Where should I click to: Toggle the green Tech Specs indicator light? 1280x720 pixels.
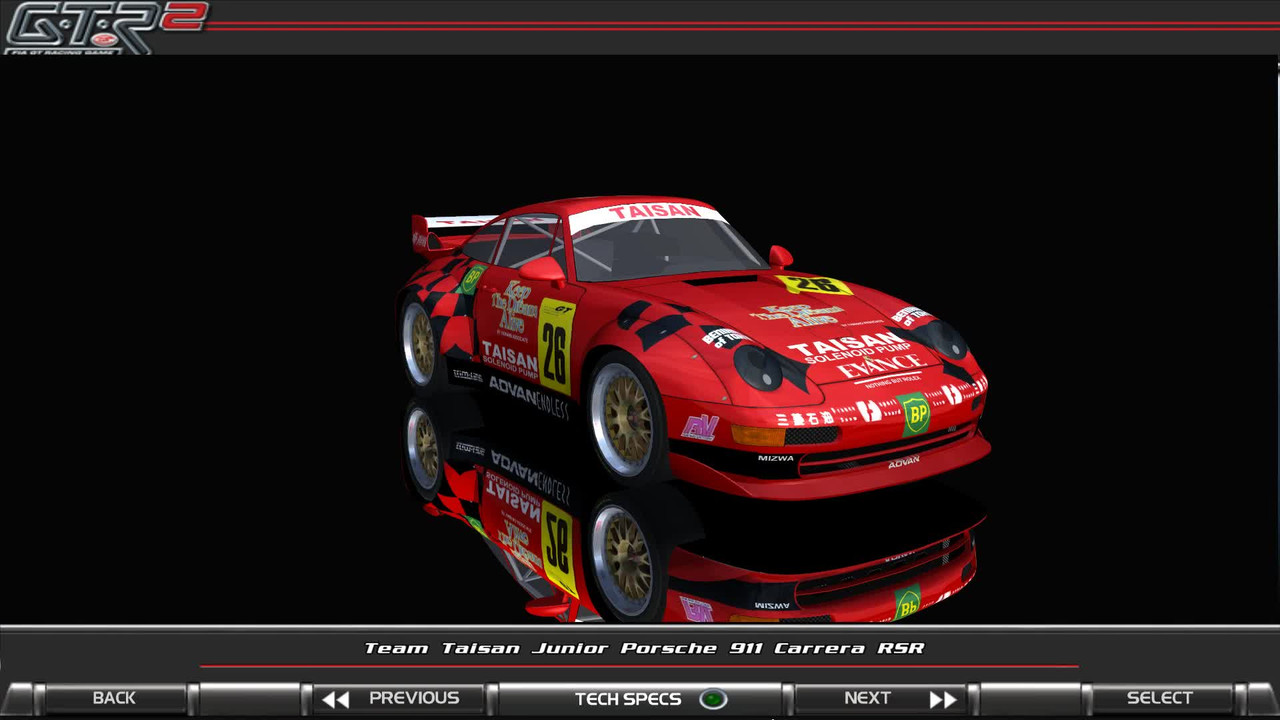tap(713, 699)
